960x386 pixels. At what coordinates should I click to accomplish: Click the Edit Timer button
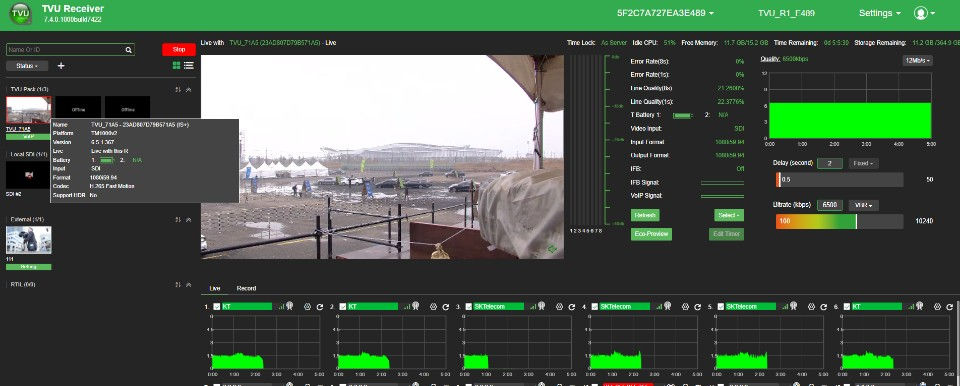coord(726,234)
